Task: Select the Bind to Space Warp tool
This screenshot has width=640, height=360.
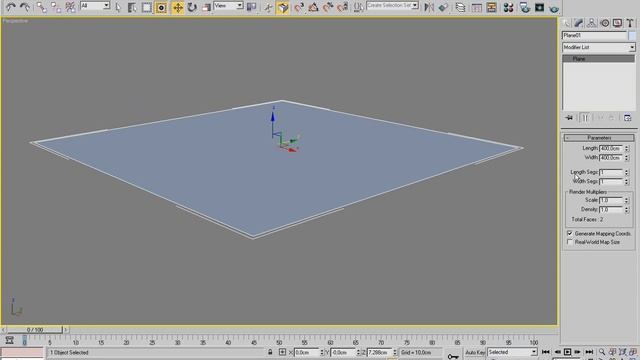Action: tap(71, 7)
